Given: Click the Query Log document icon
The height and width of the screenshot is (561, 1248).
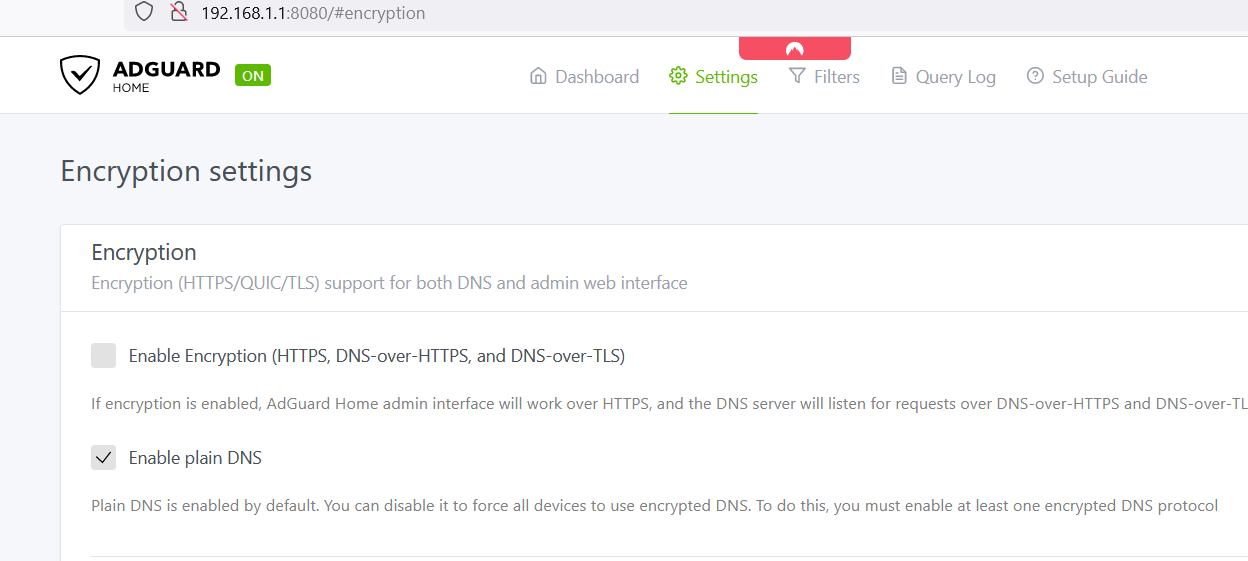Looking at the screenshot, I should pyautogui.click(x=899, y=76).
